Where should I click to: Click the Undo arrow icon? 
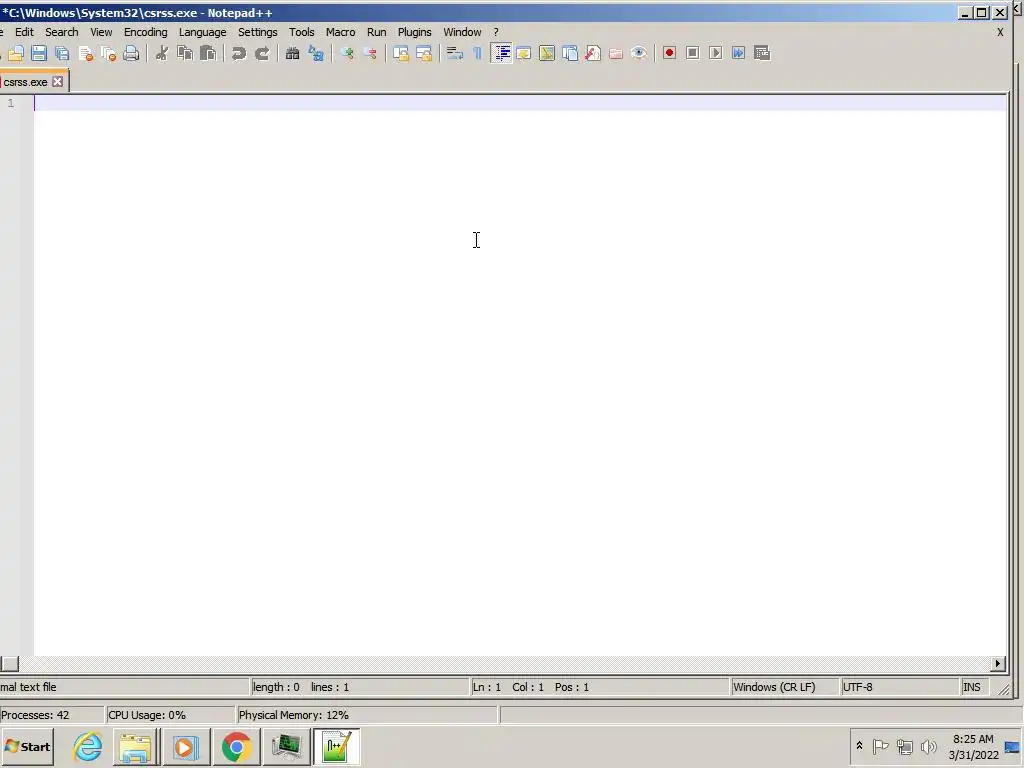coord(238,53)
